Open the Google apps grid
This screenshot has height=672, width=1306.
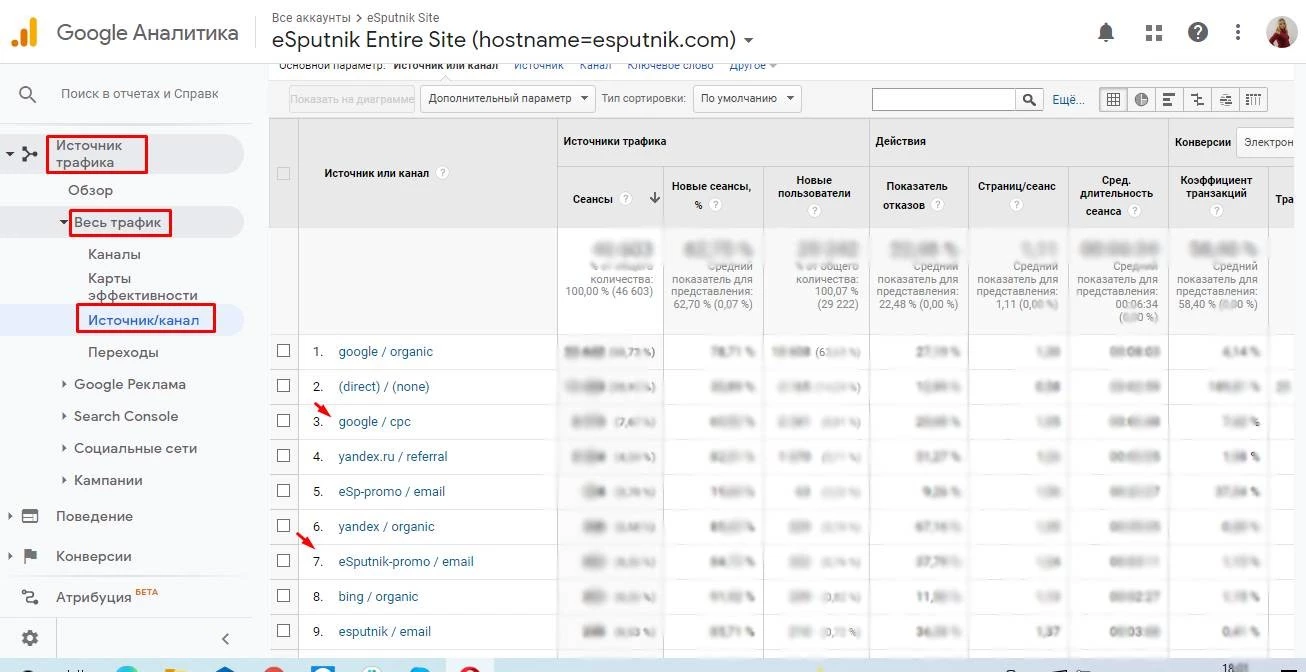tap(1154, 32)
